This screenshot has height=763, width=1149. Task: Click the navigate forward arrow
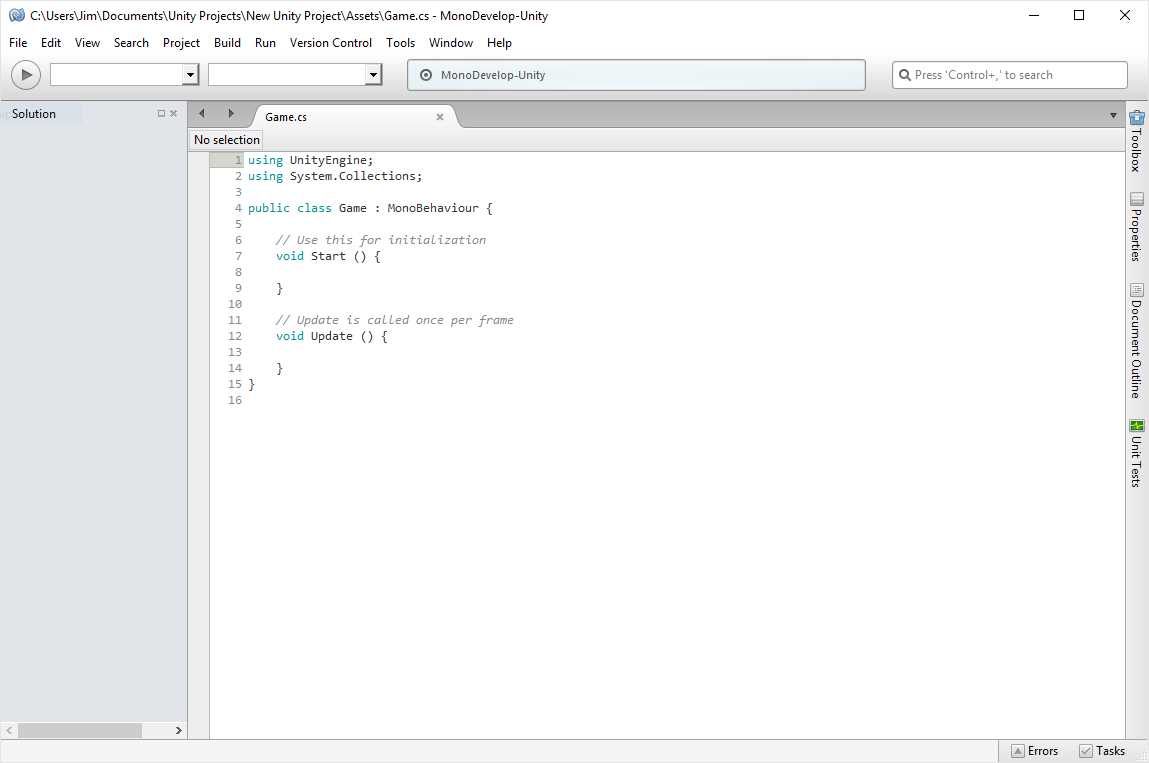click(x=231, y=114)
